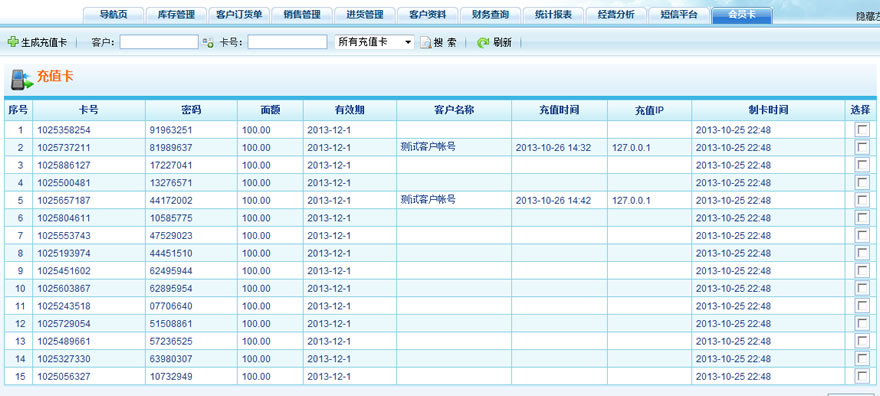Open the 客户资料 tab
The image size is (880, 396).
click(x=428, y=16)
